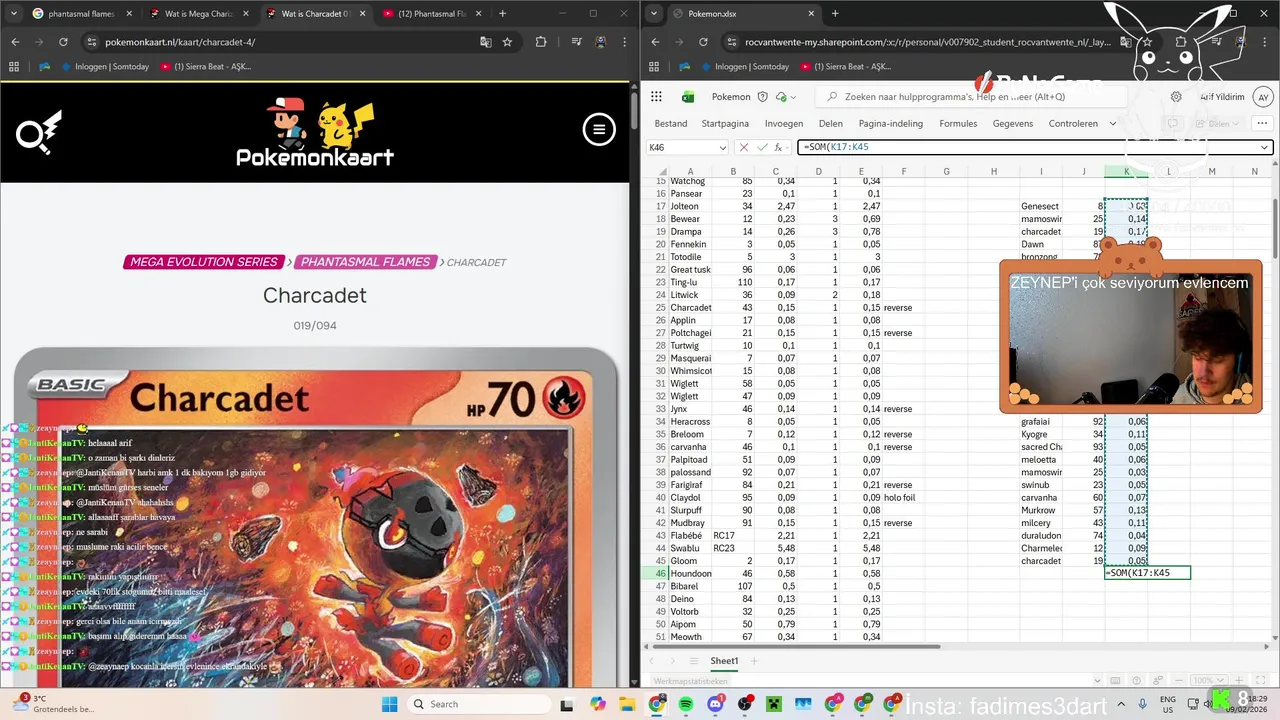Open the Microsoft 365 app launcher

(x=656, y=97)
